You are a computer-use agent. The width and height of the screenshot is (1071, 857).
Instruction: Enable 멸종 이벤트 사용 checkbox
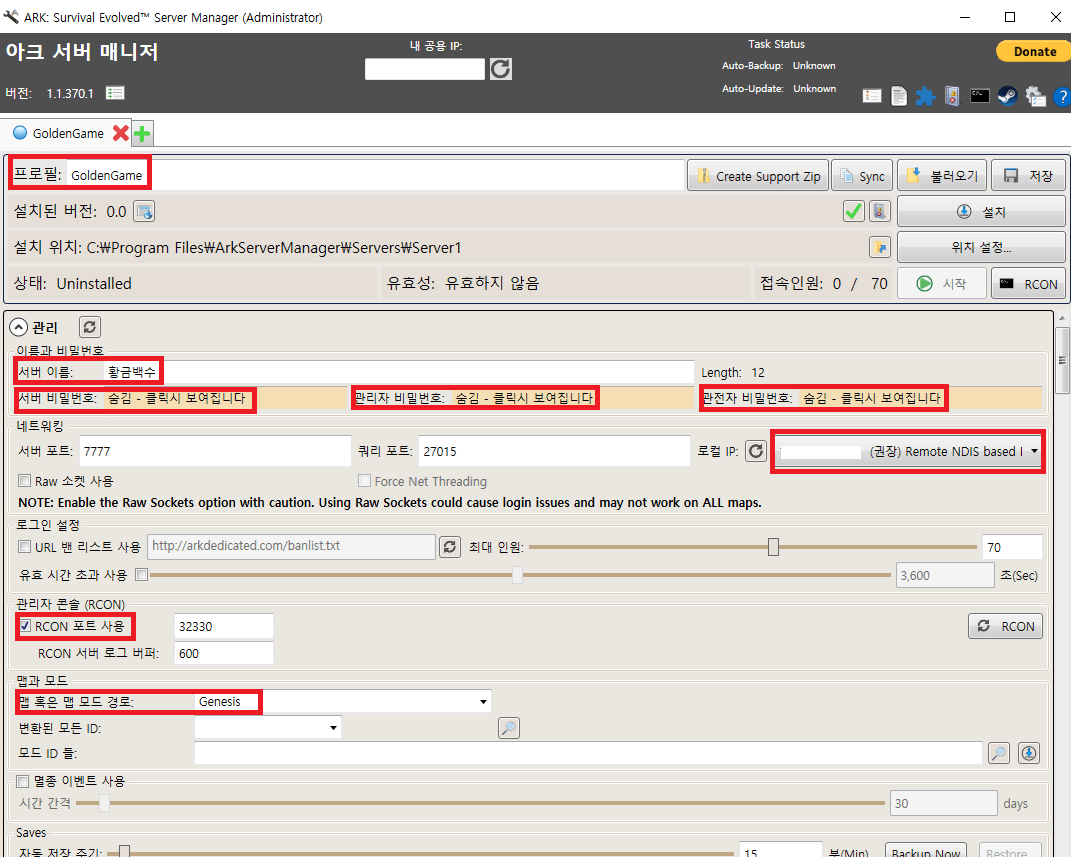pos(23,781)
